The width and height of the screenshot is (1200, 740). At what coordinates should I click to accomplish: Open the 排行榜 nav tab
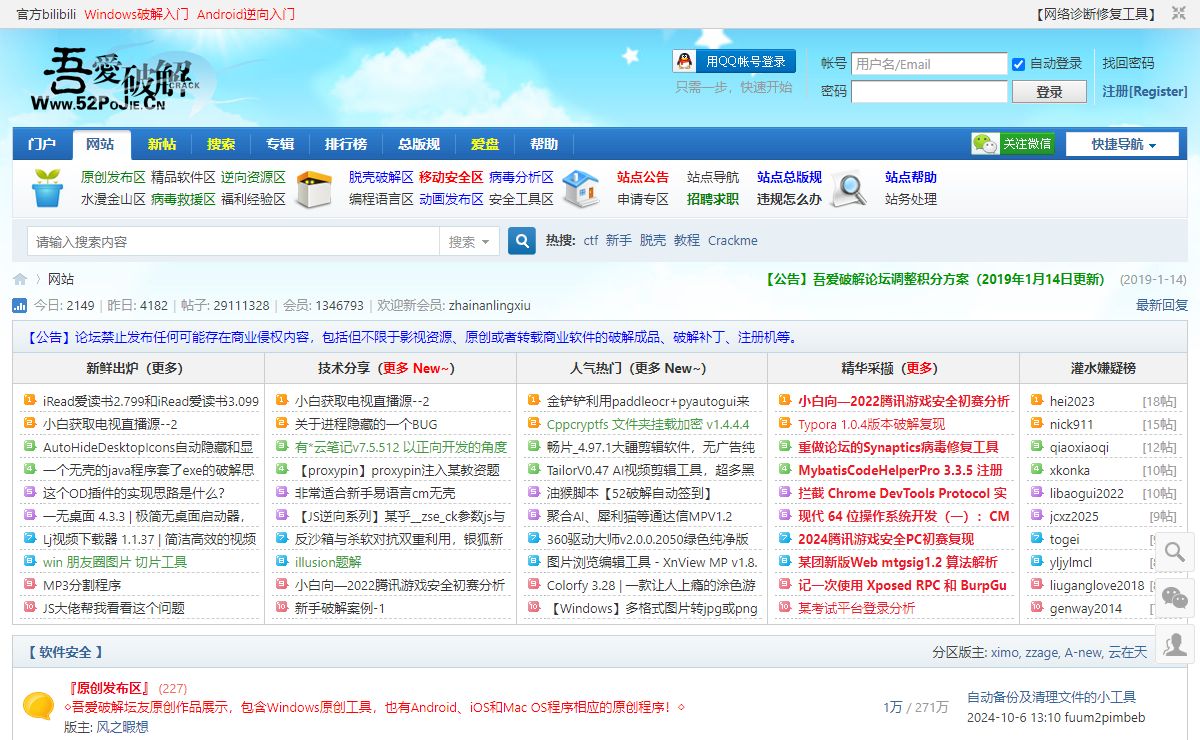(346, 144)
